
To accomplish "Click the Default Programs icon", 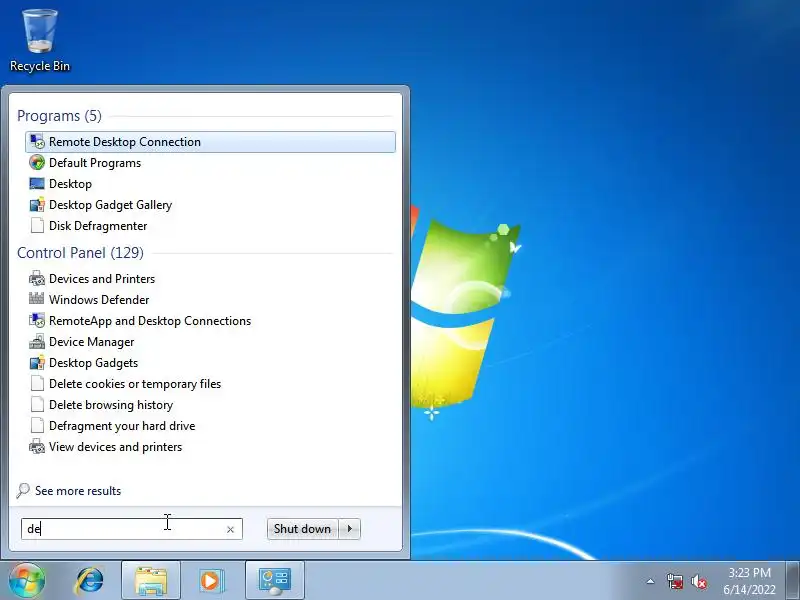I will 37,163.
